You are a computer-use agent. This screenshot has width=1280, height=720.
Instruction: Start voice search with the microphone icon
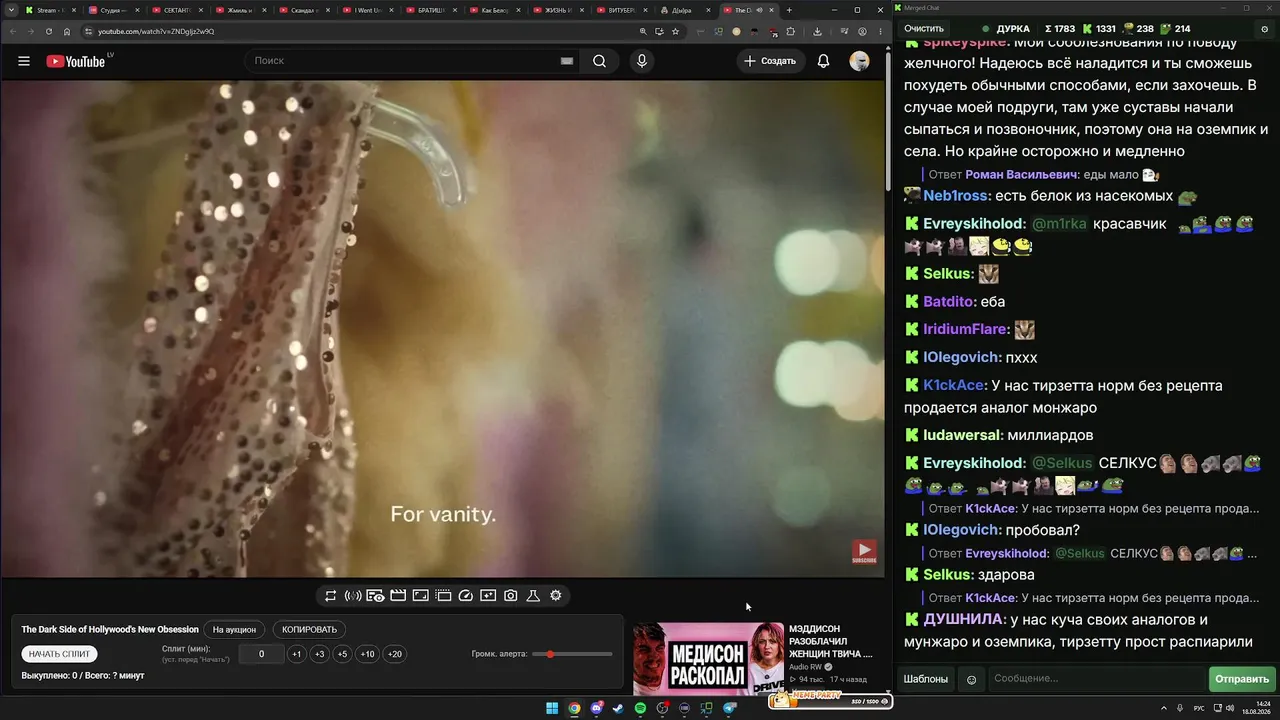click(x=642, y=61)
